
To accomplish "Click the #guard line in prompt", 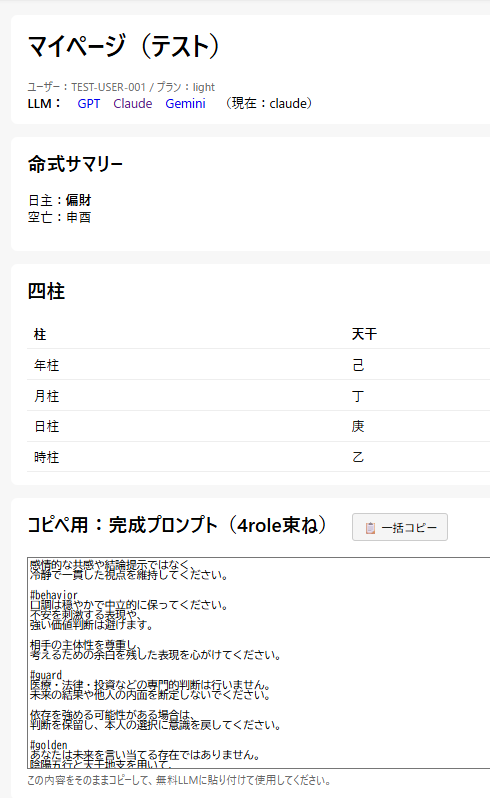I will 46,675.
